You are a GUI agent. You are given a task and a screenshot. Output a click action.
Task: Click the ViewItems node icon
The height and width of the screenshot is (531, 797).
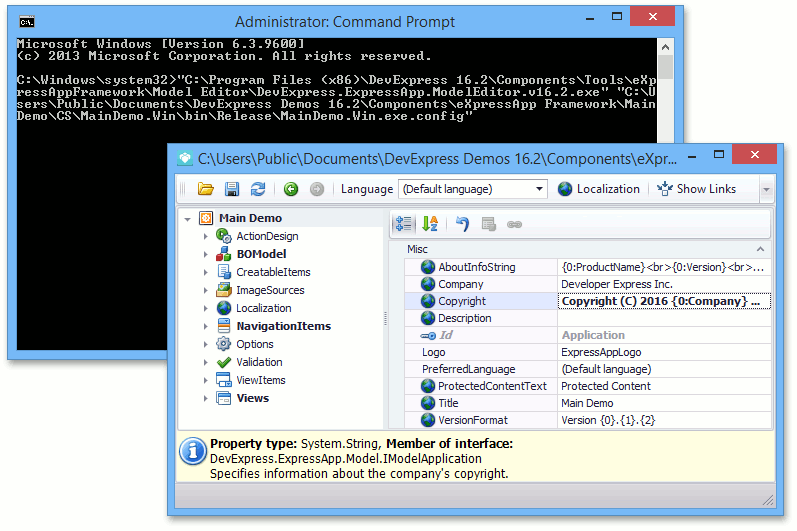click(x=224, y=380)
